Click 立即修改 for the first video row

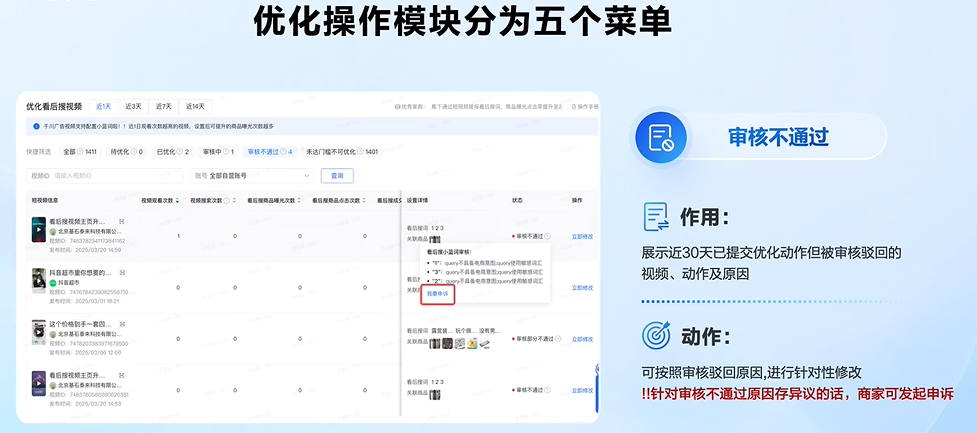582,236
